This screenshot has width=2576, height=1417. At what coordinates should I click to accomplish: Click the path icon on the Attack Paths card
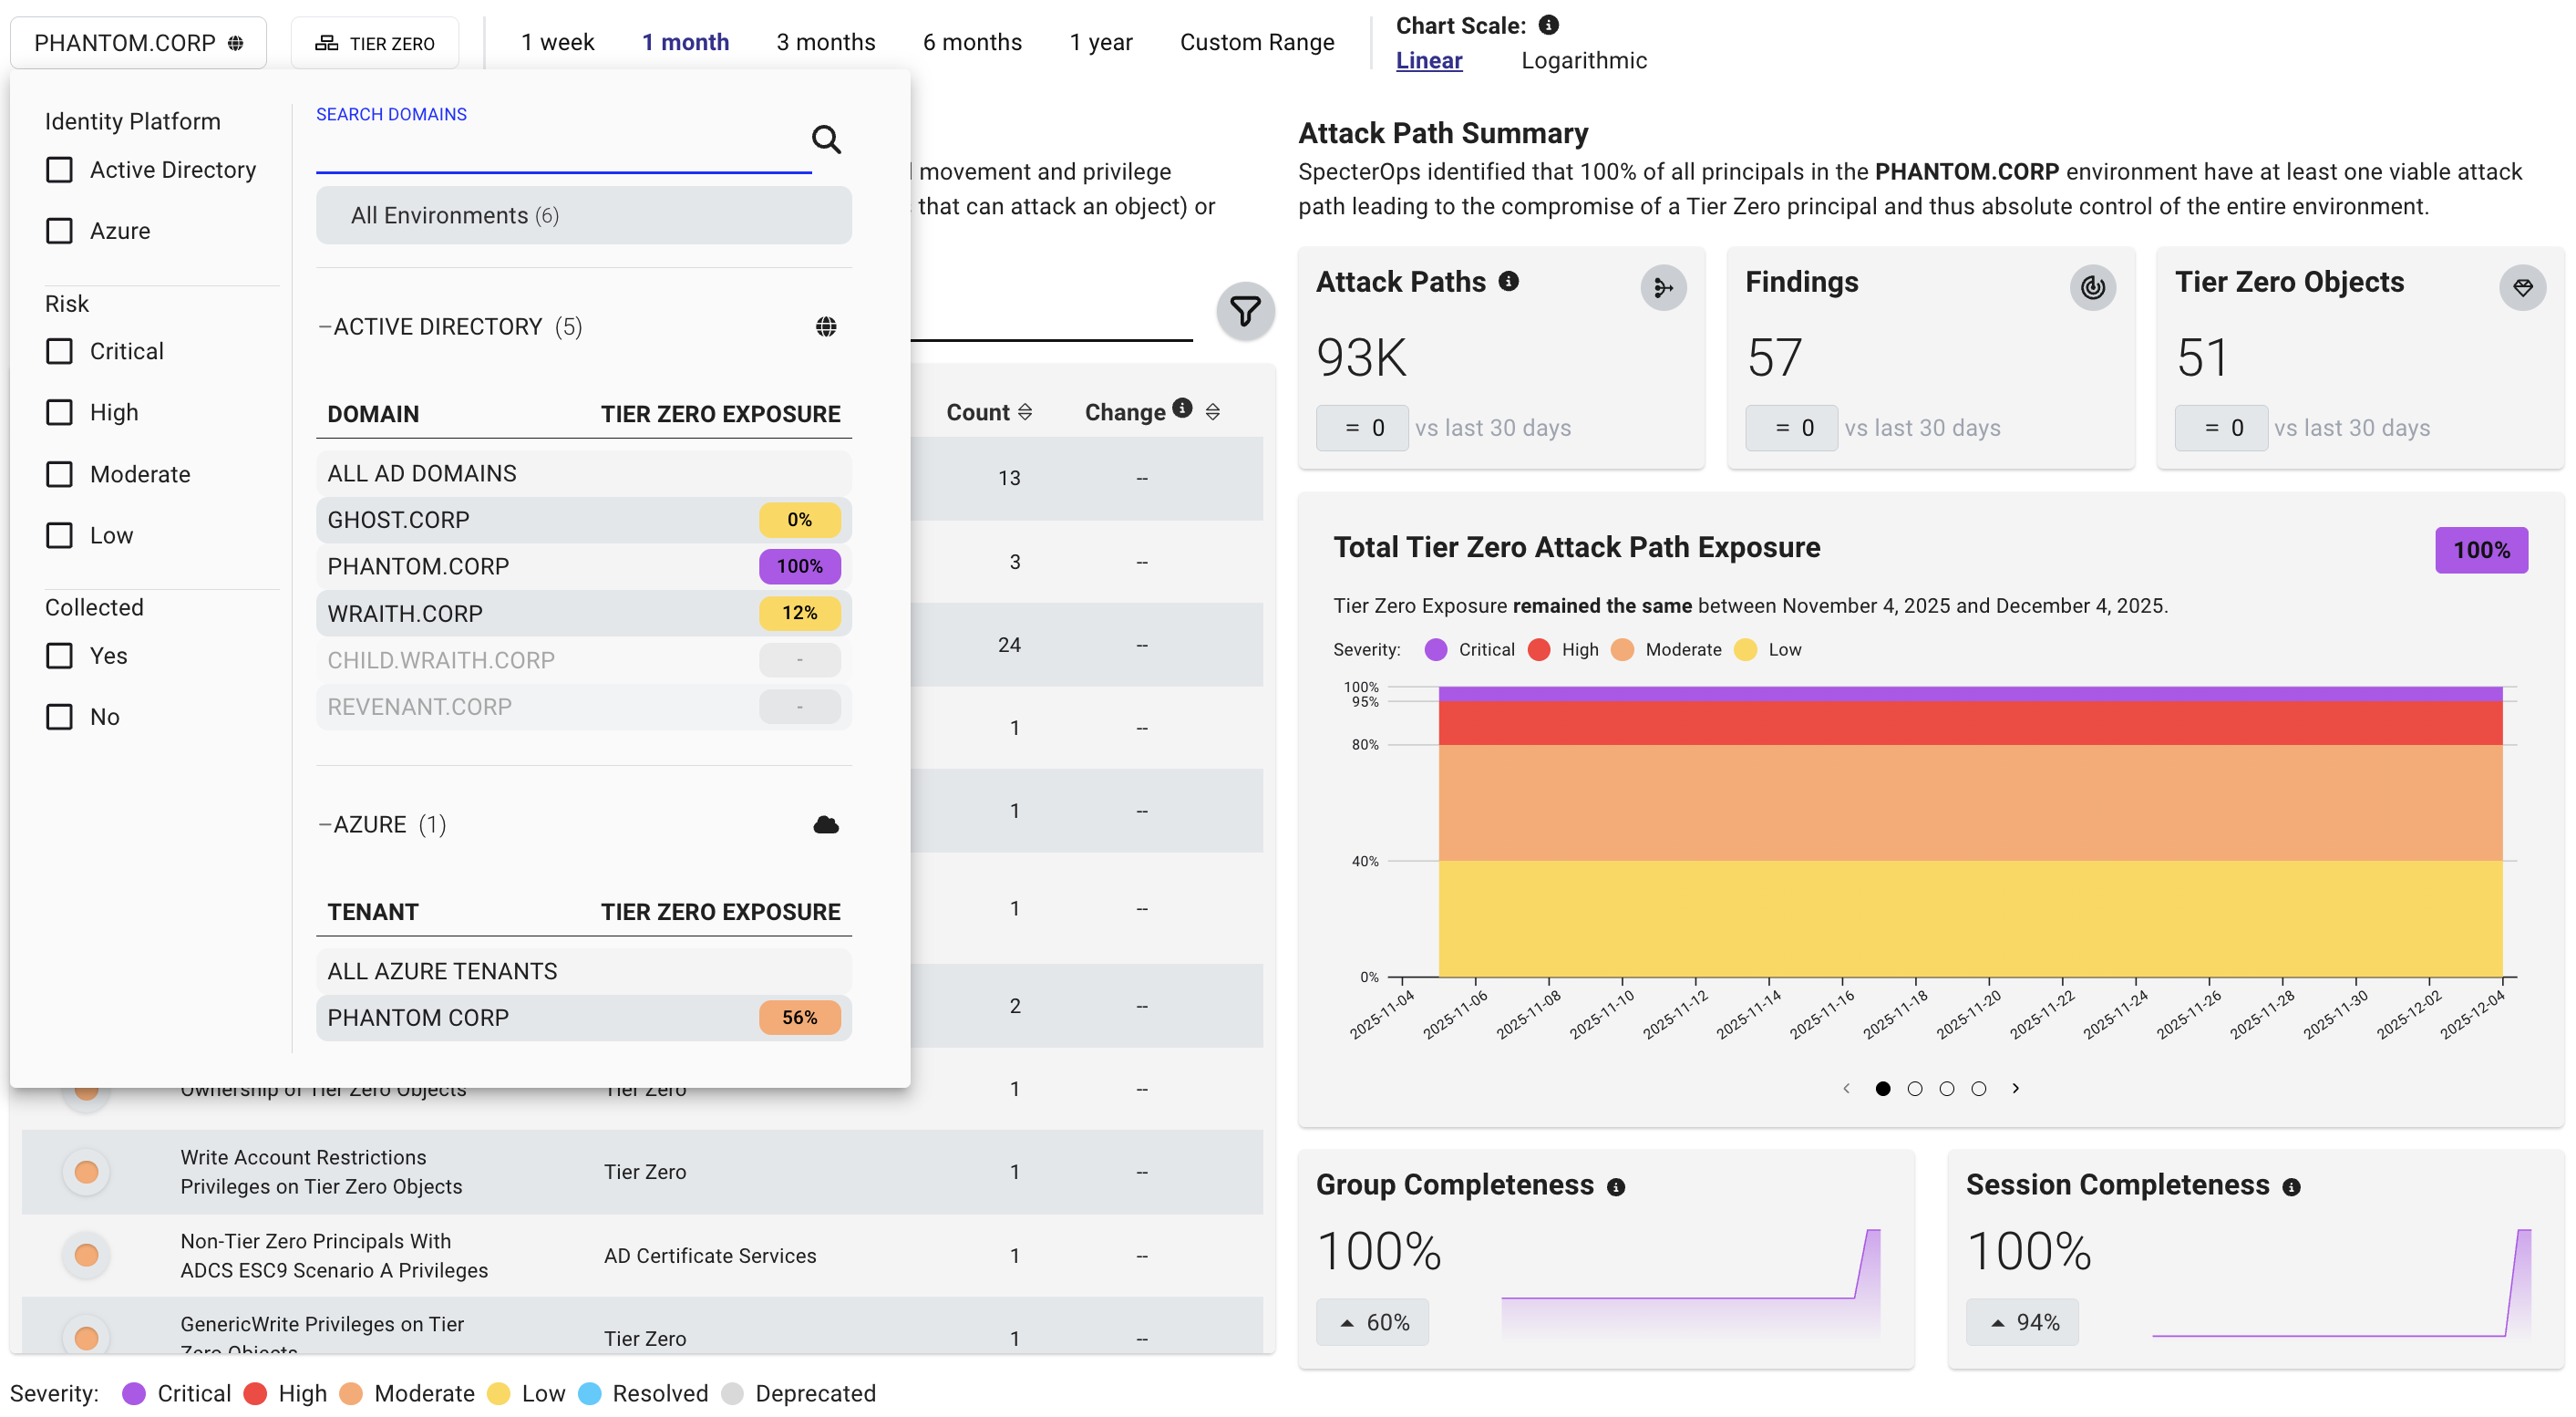click(x=1663, y=288)
